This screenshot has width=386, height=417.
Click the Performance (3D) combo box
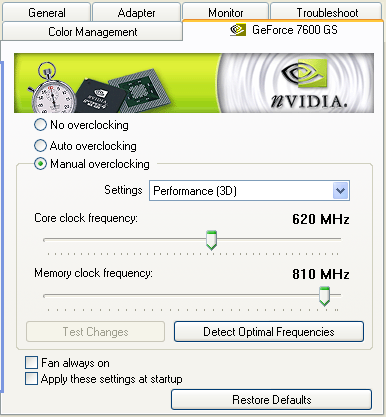click(249, 191)
